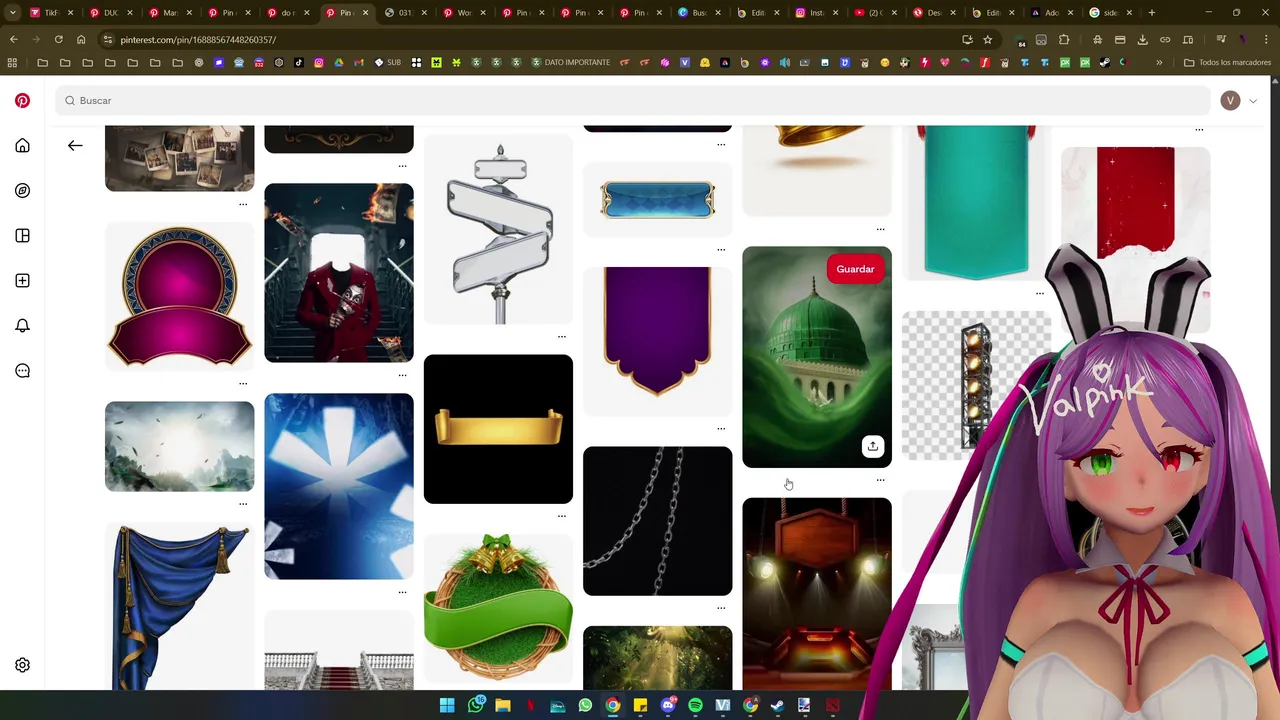Open the blue curtain pin thumbnail

point(179,607)
